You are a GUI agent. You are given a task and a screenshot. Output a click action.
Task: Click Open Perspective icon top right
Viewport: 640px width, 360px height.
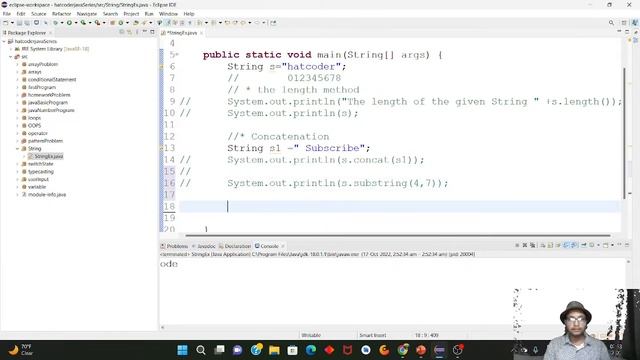pyautogui.click(x=624, y=23)
